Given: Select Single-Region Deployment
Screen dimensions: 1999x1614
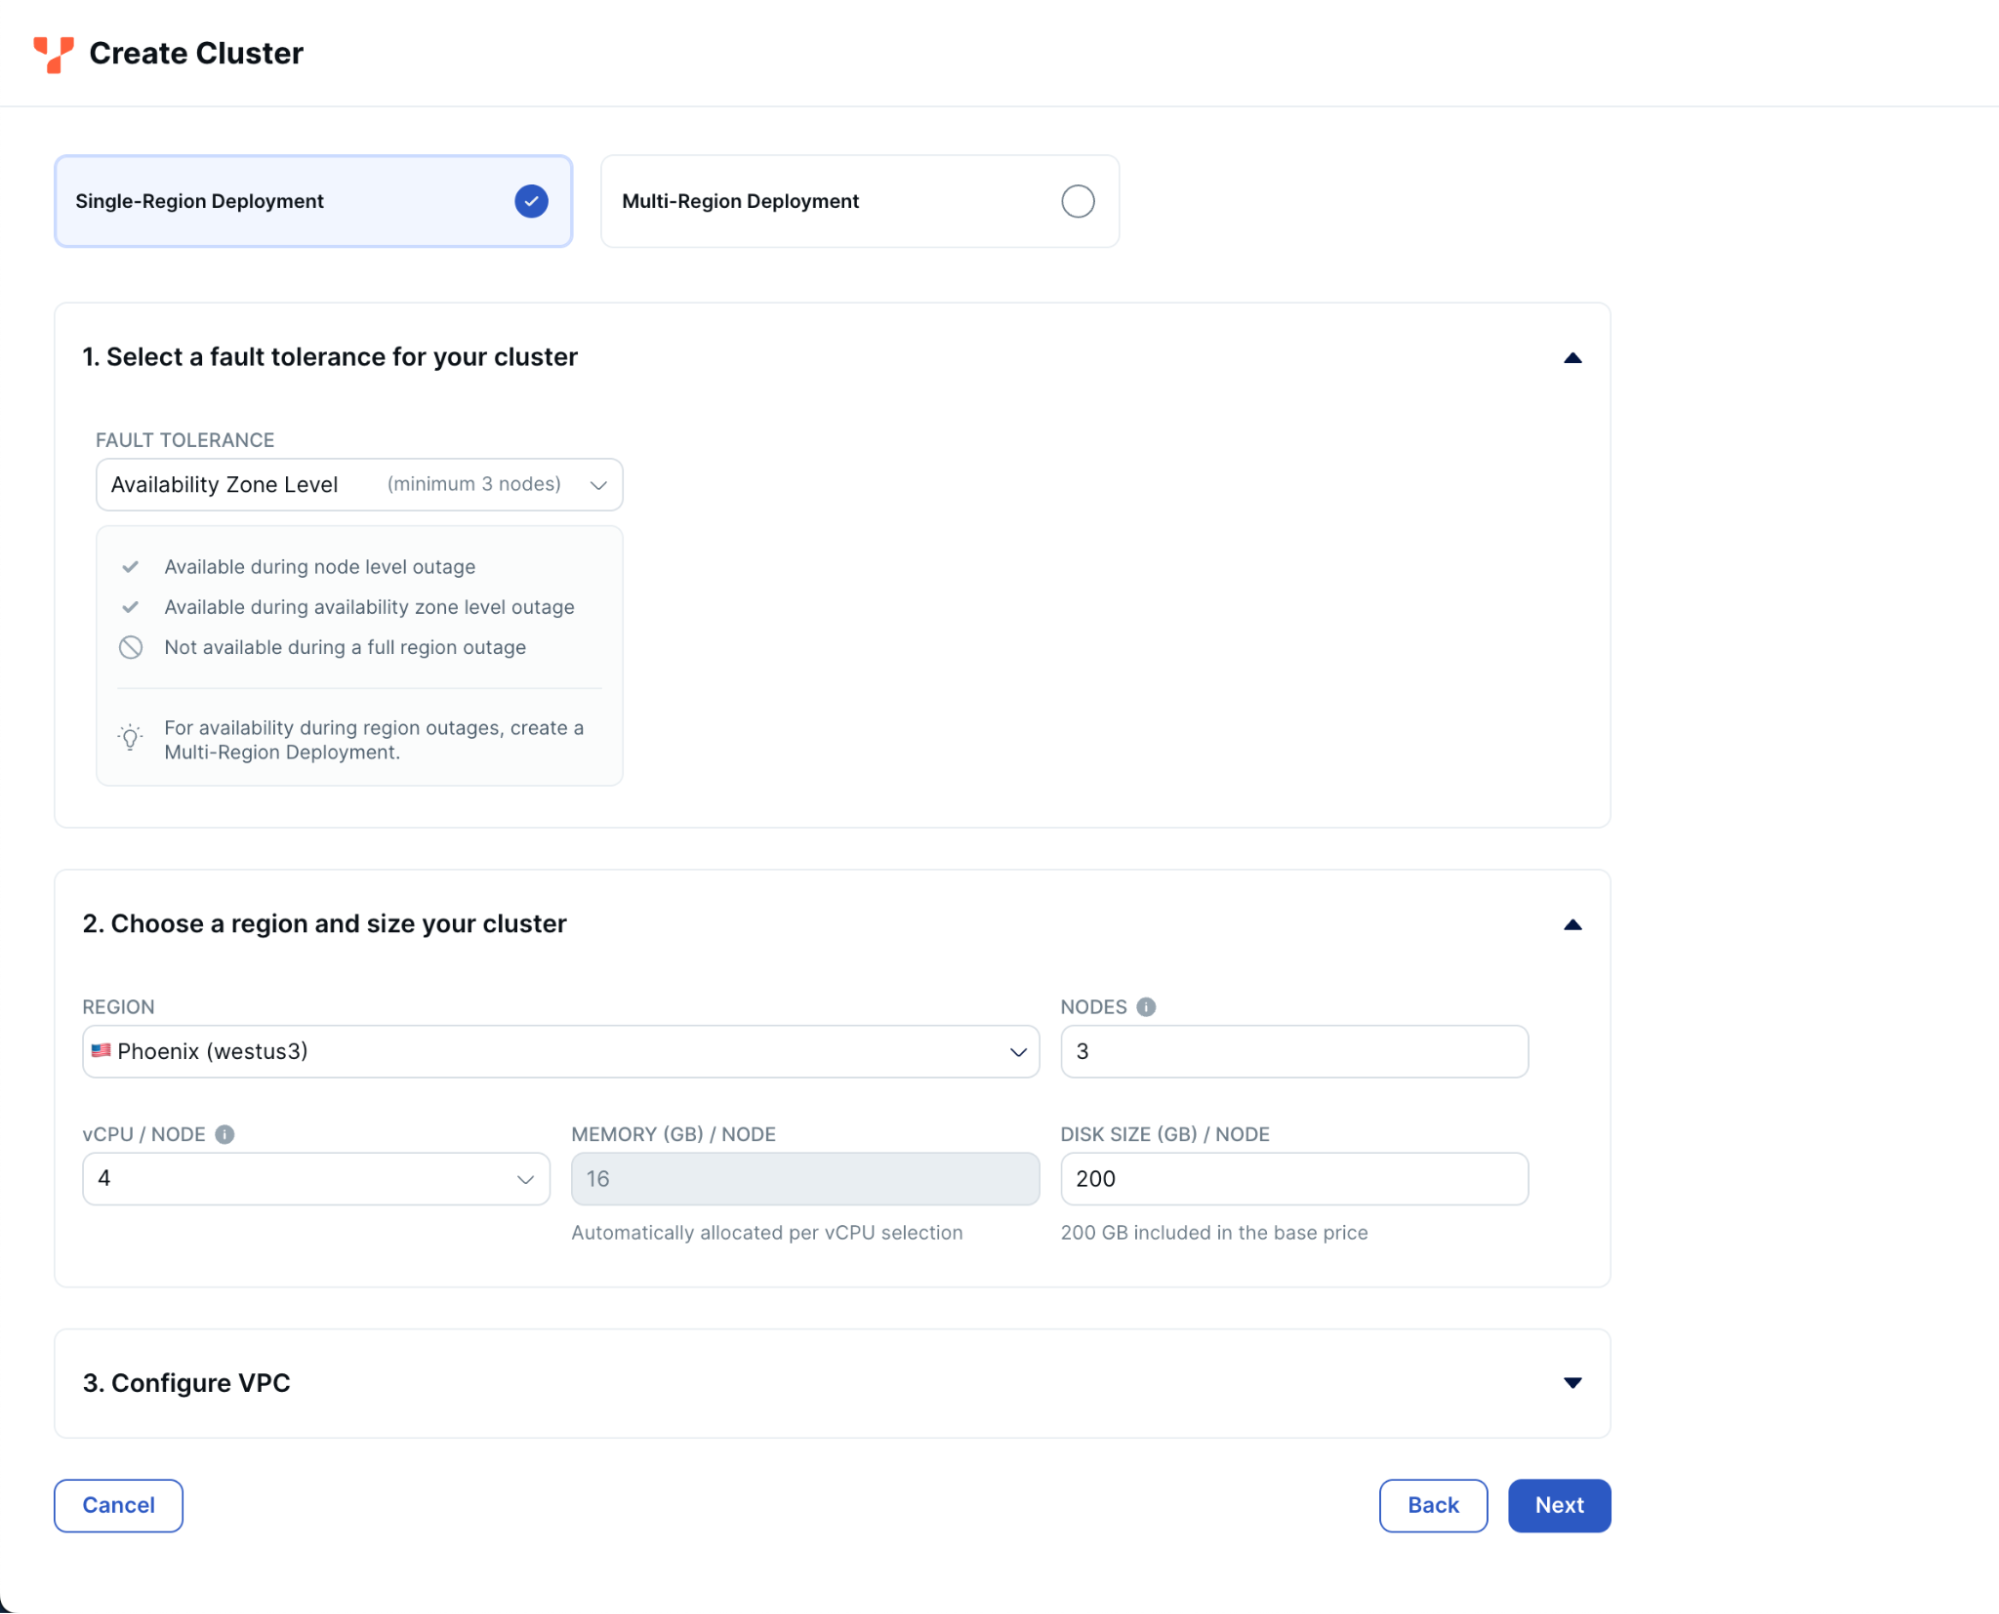Looking at the screenshot, I should pyautogui.click(x=313, y=201).
